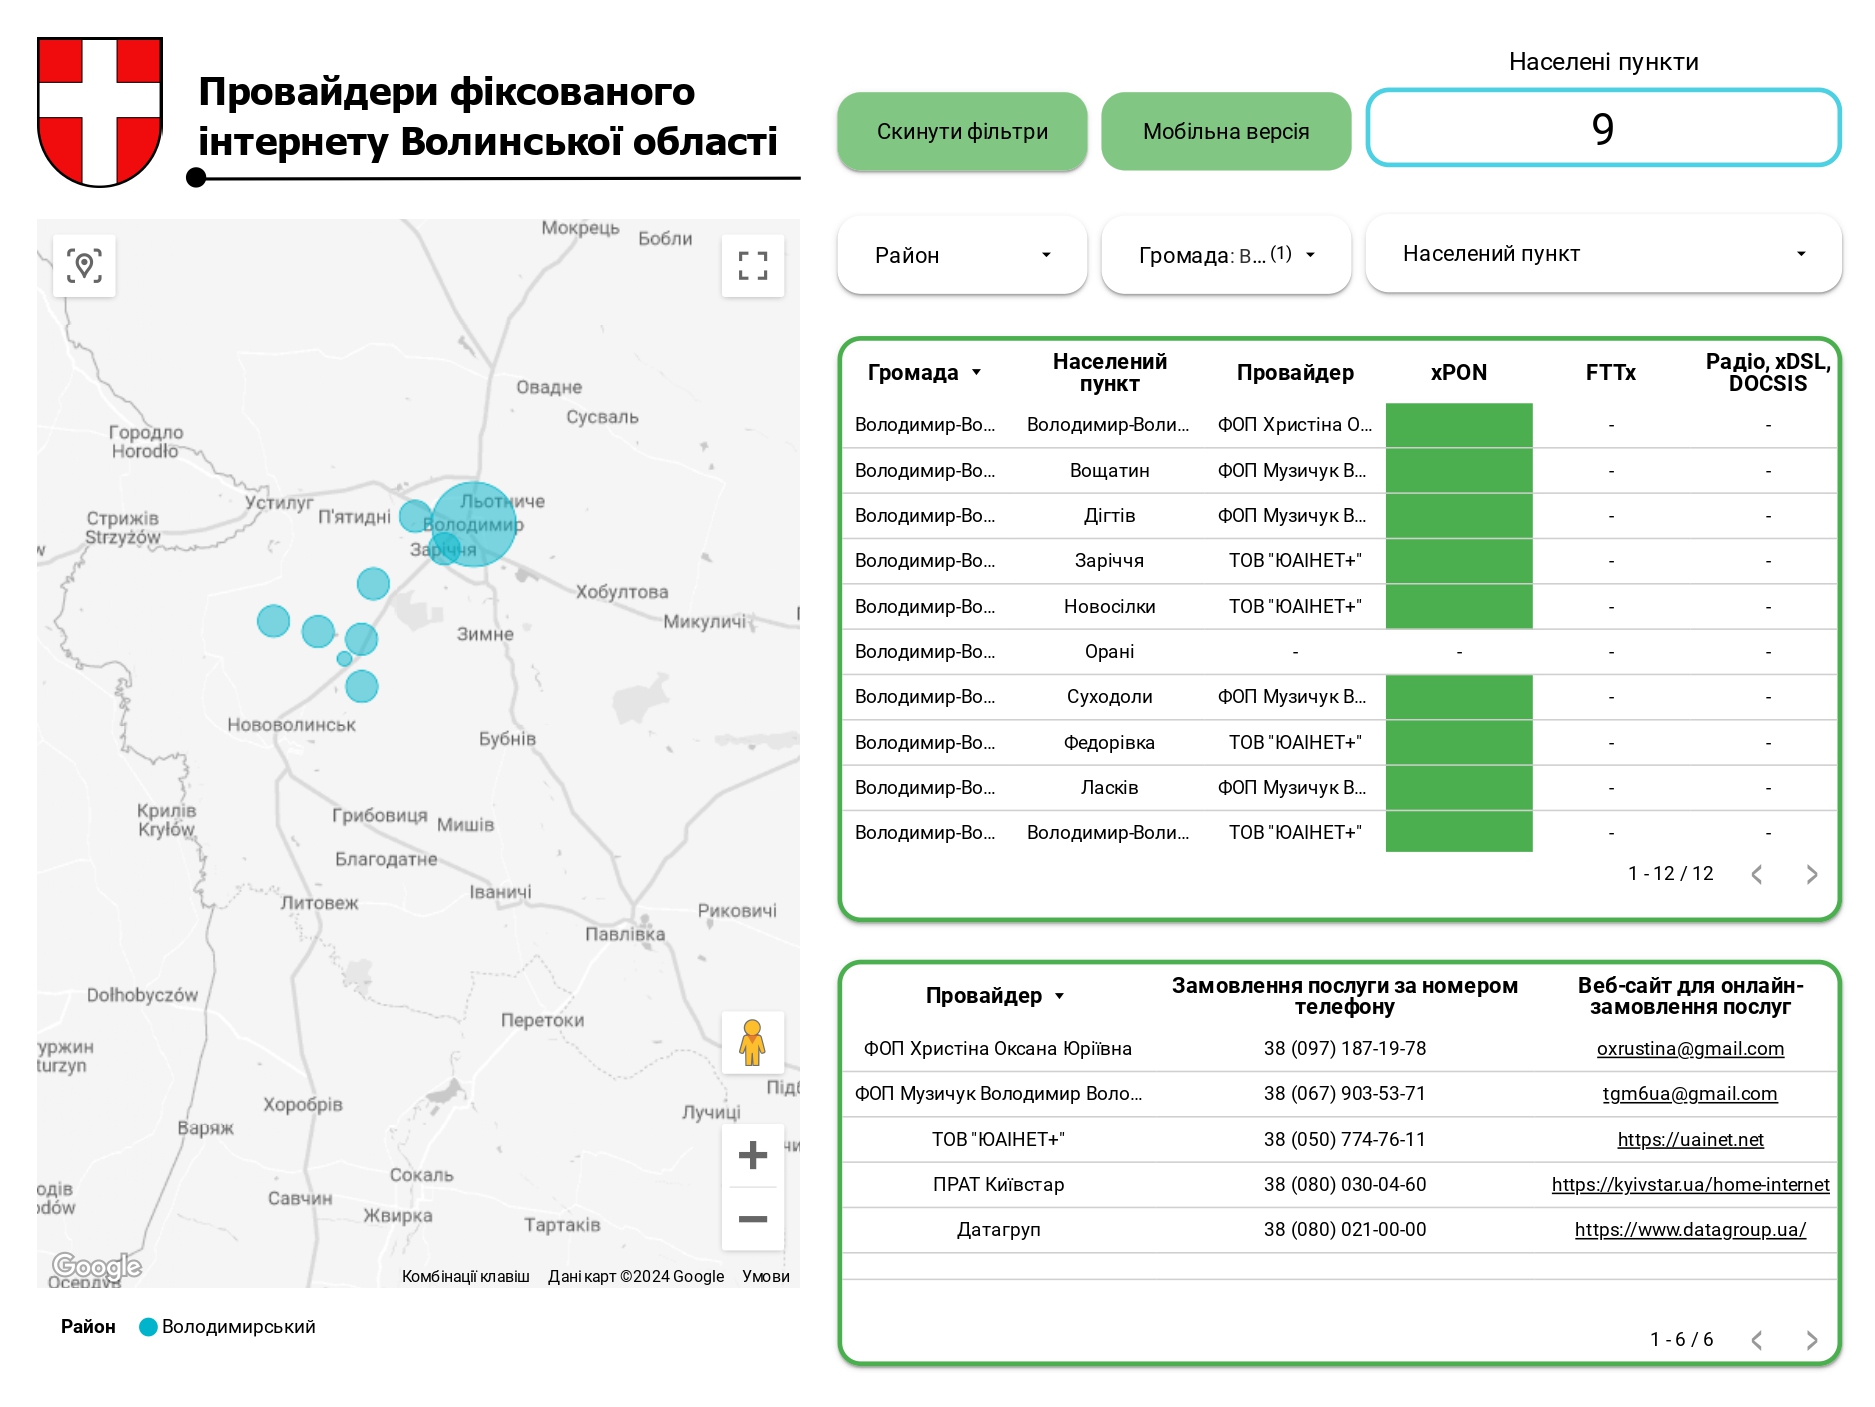
Task: Select the Дігтів row cell
Action: 1109,516
